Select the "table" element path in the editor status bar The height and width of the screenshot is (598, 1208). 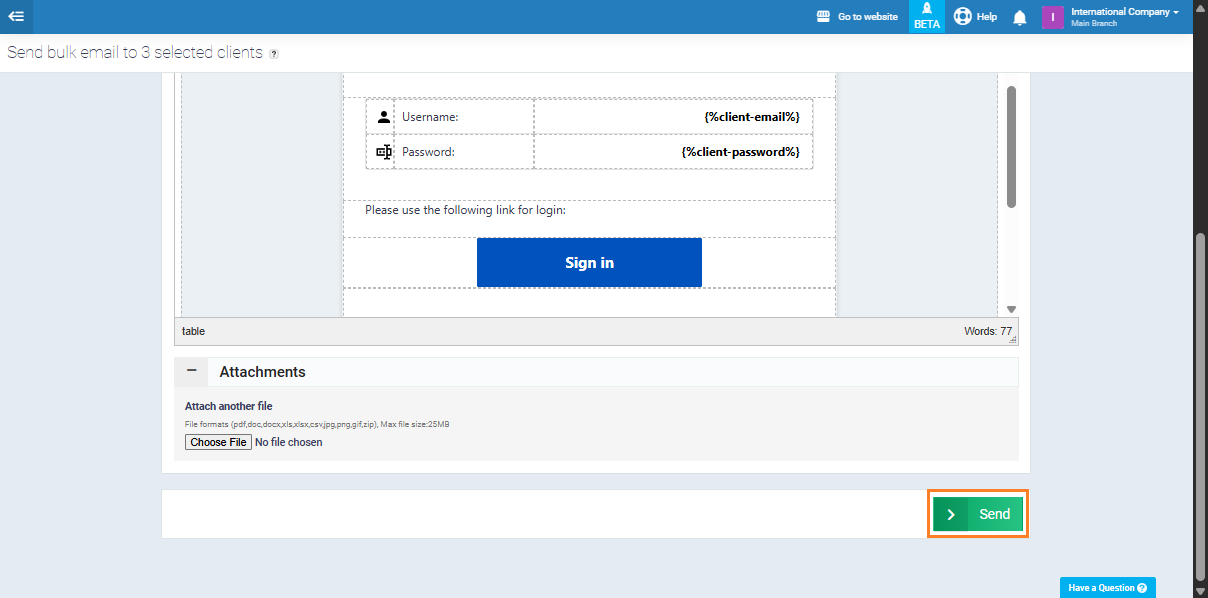point(193,331)
